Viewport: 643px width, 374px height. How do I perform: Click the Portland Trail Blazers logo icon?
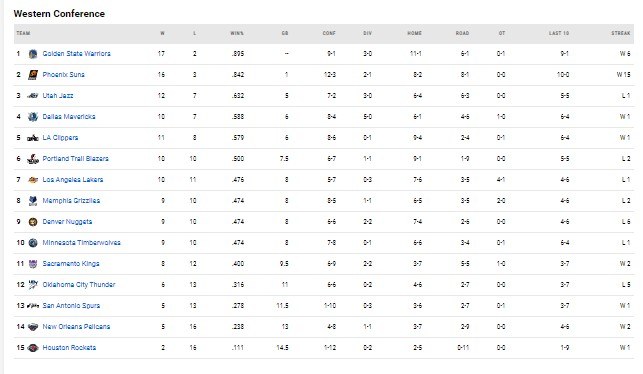tap(33, 159)
